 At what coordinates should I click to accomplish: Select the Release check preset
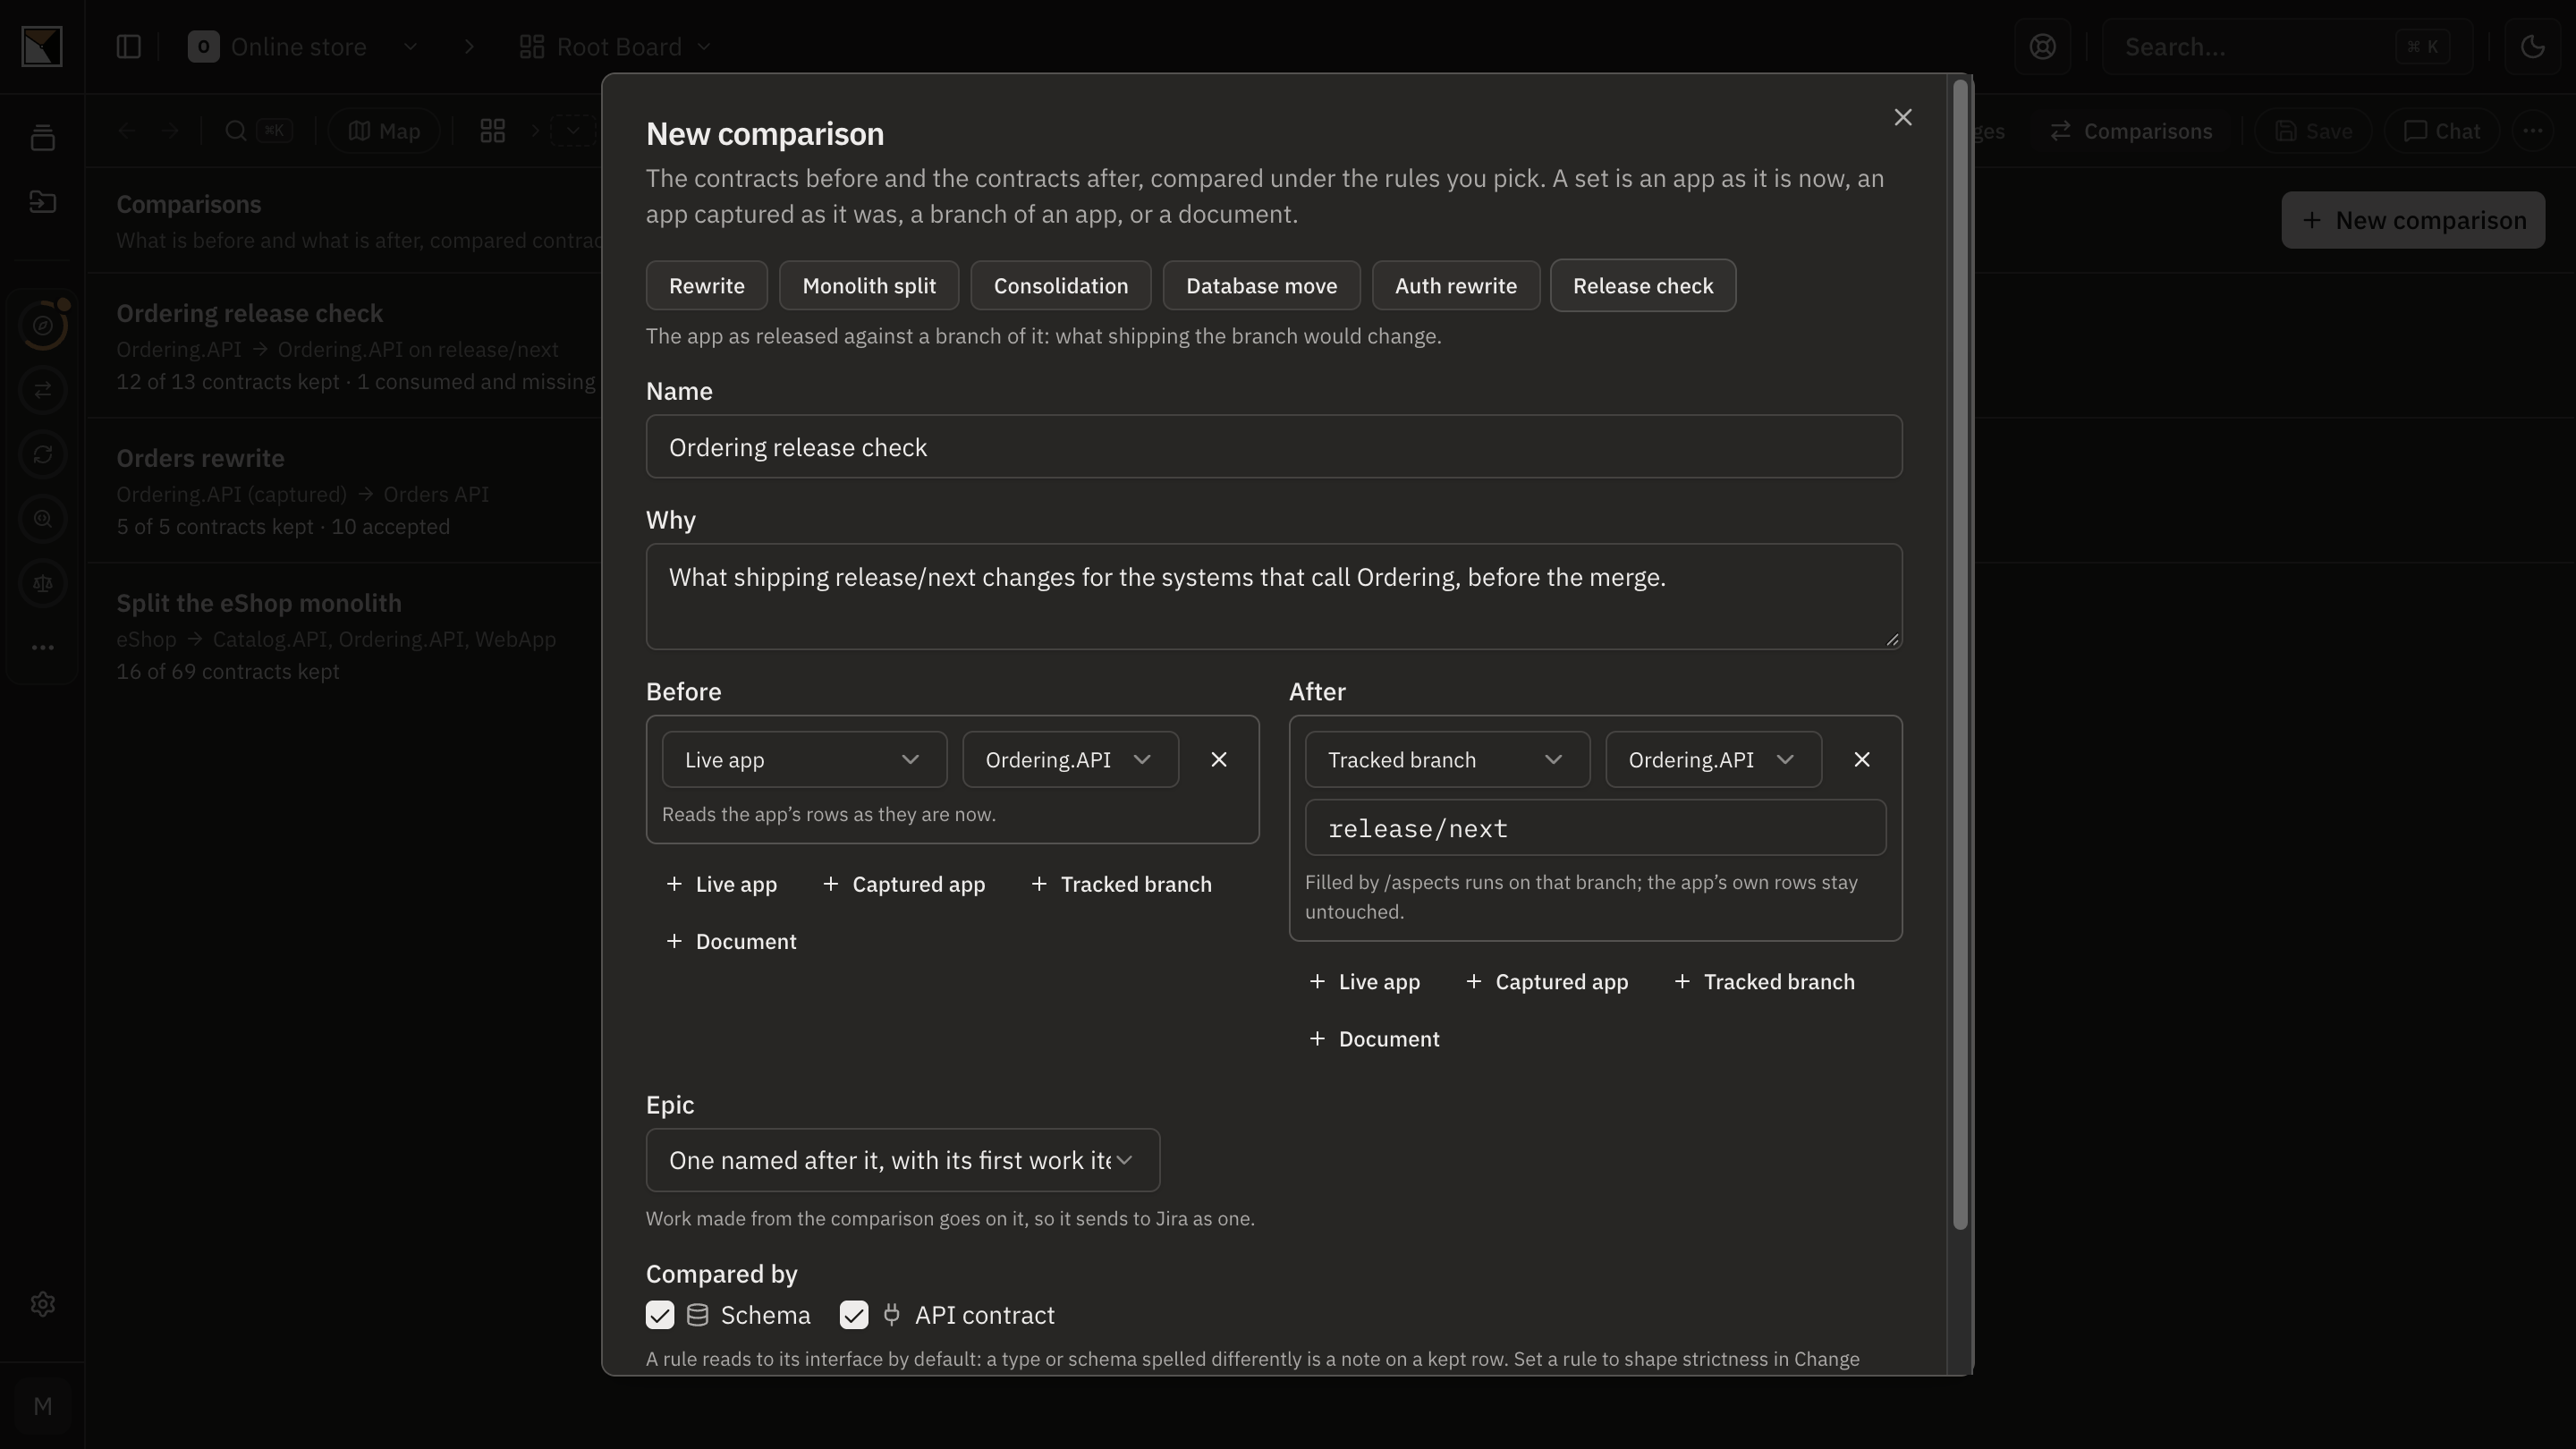1642,286
